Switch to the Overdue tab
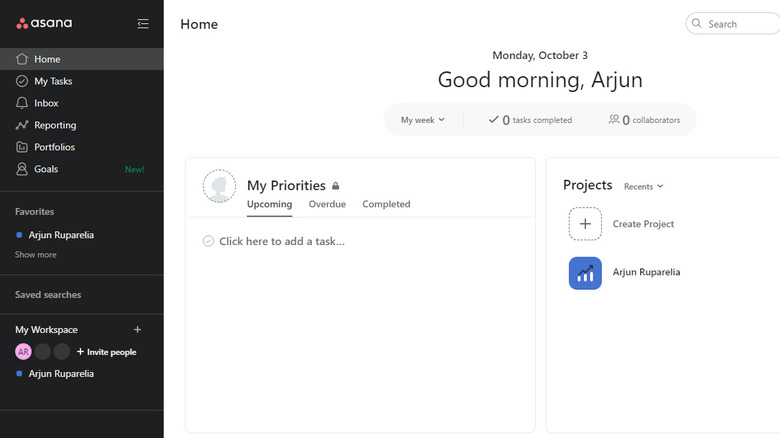Image resolution: width=780 pixels, height=438 pixels. [327, 204]
